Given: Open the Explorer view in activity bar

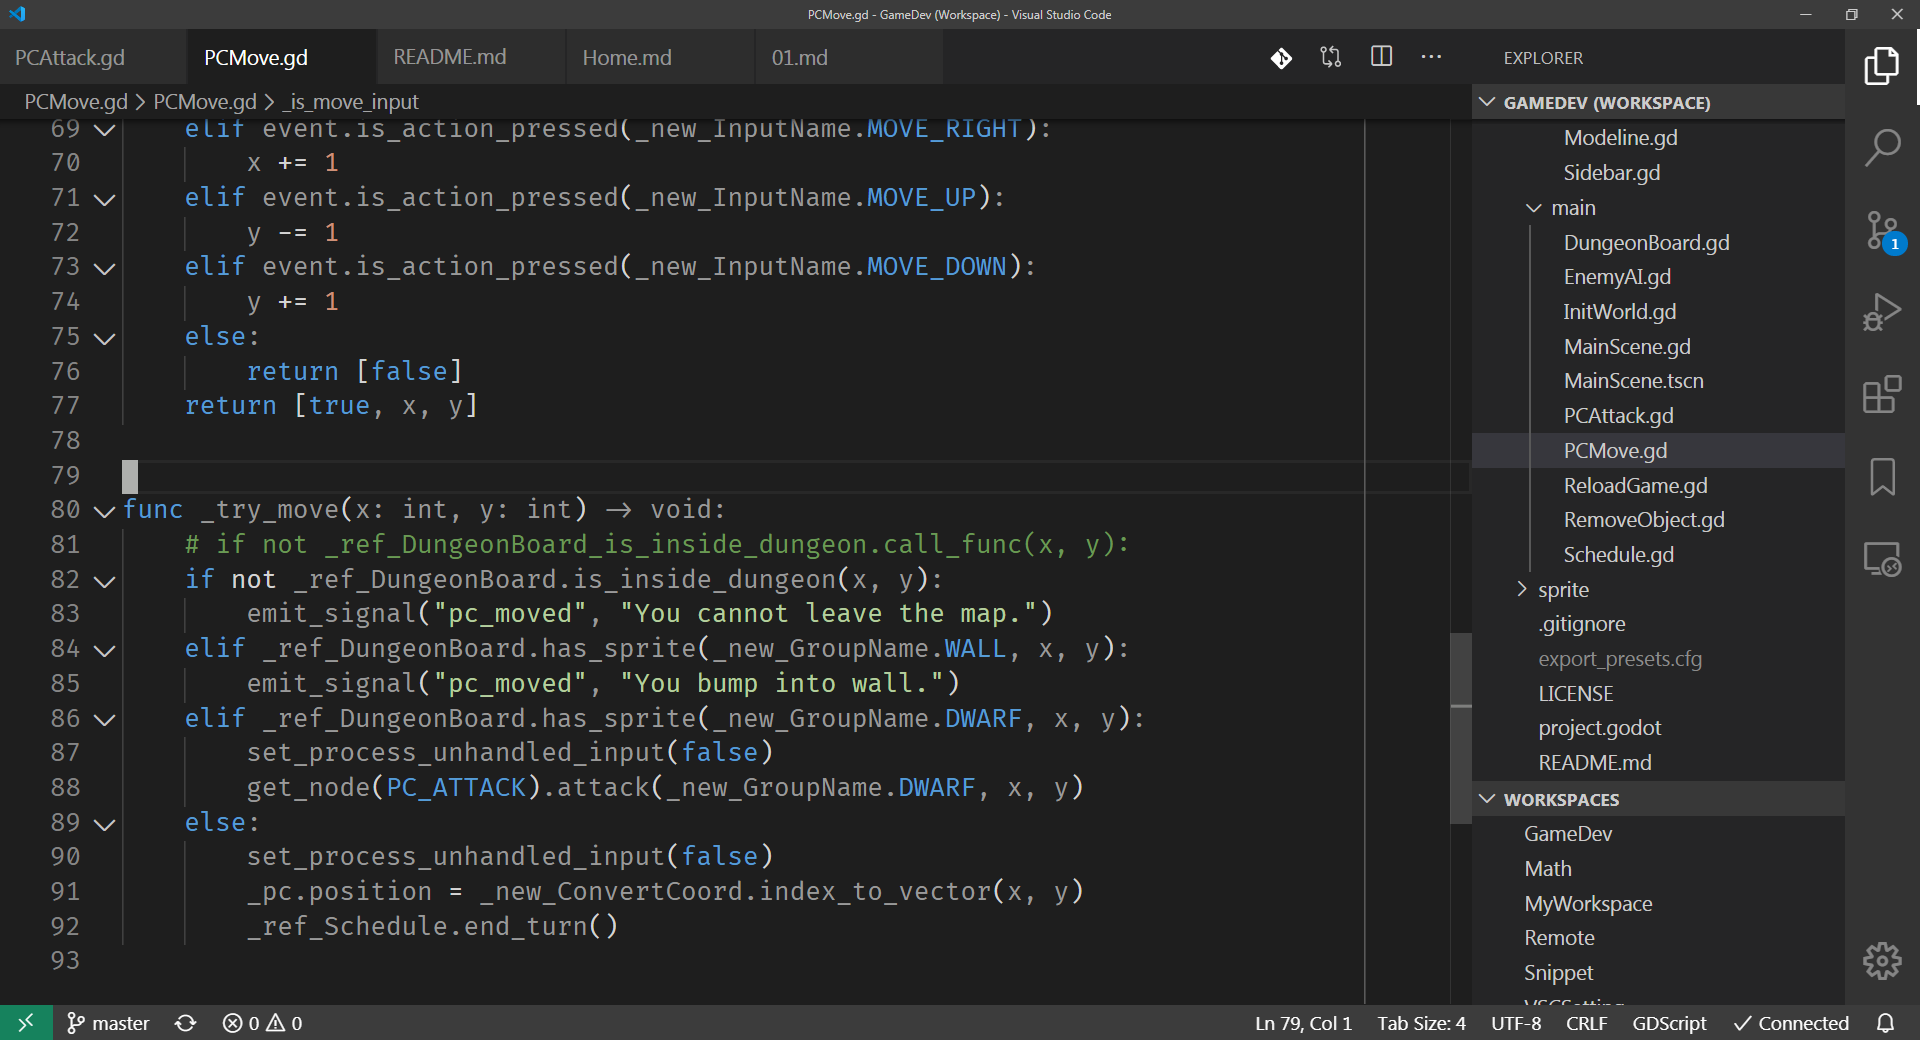Looking at the screenshot, I should pyautogui.click(x=1882, y=66).
